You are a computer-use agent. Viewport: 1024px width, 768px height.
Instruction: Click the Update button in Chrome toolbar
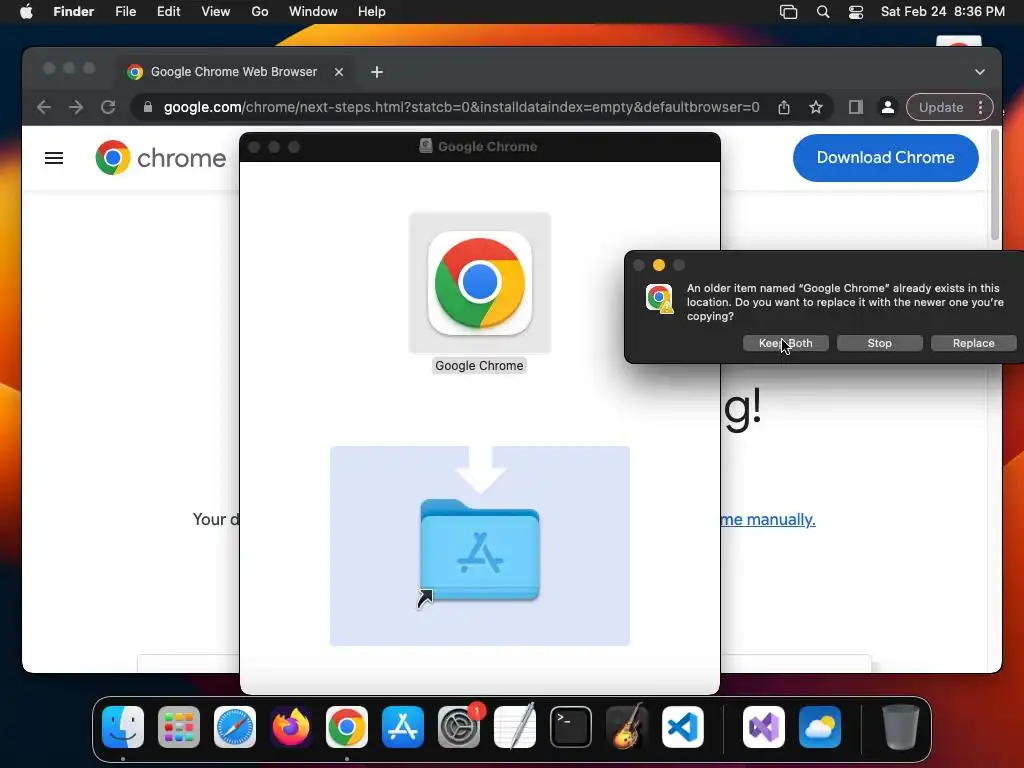point(940,107)
